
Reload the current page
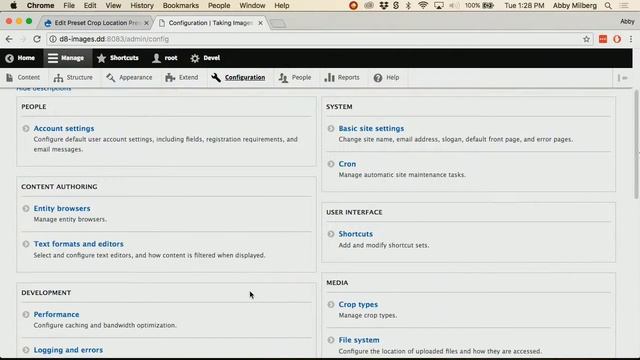point(37,39)
